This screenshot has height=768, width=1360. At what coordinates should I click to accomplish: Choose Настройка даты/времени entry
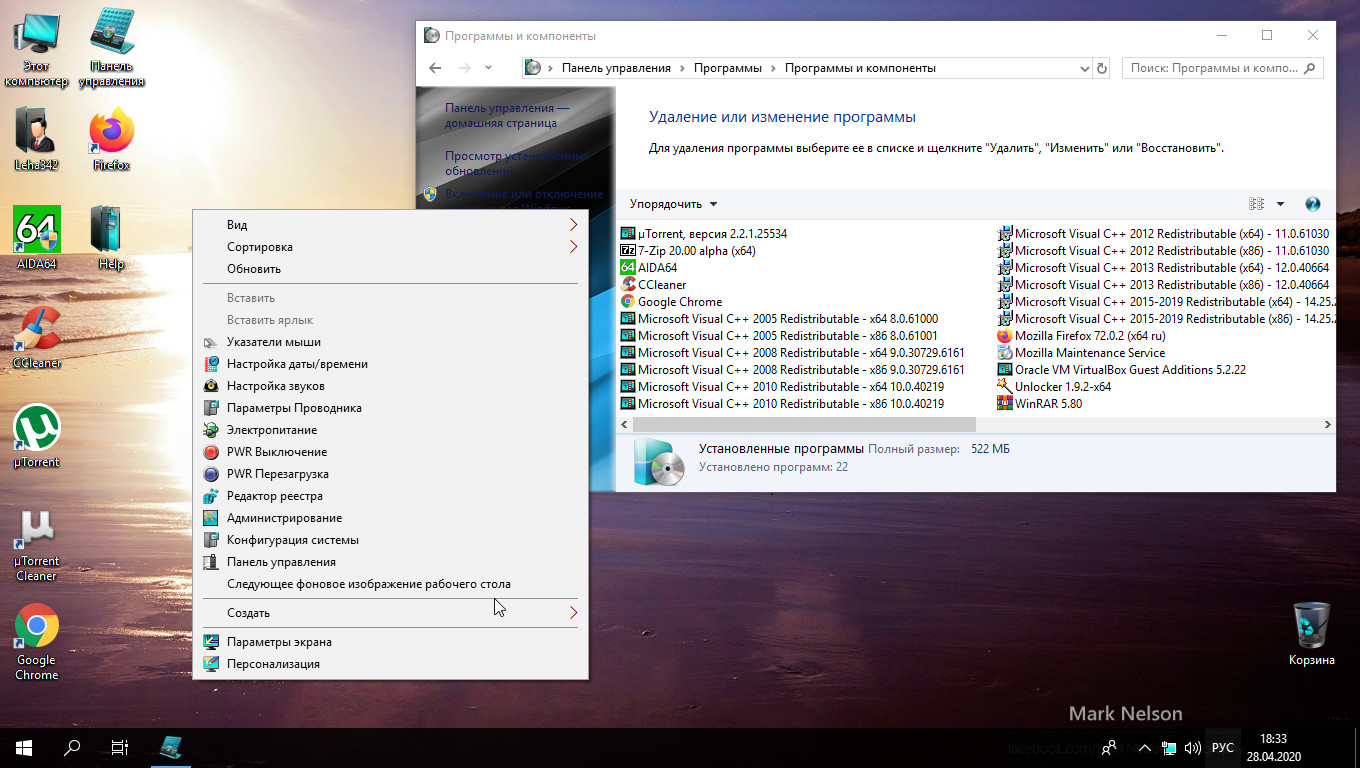390,364
